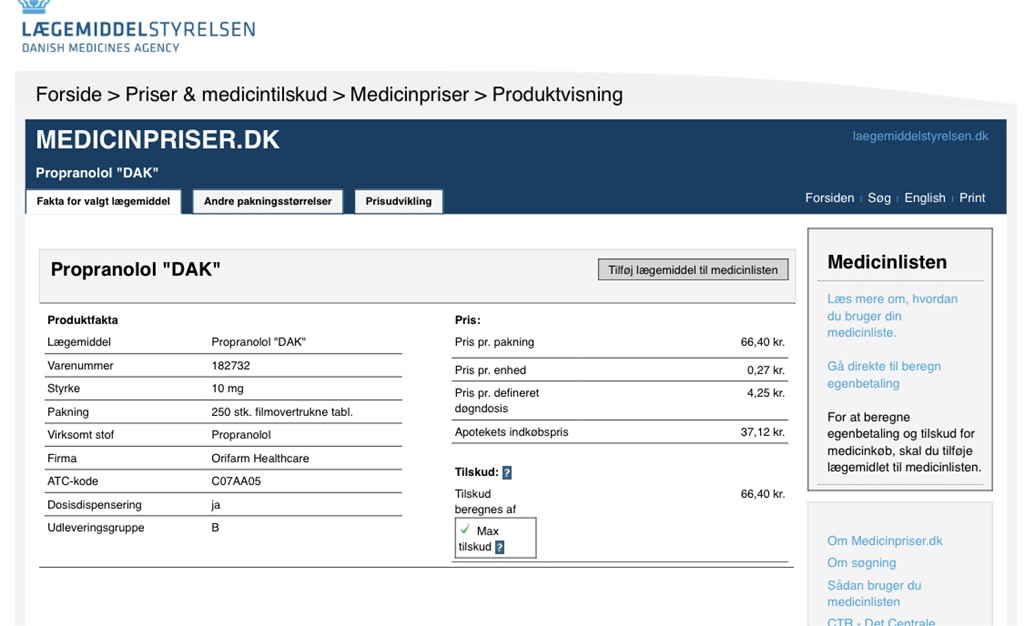Click the Pris pr. pakning label

tap(494, 342)
